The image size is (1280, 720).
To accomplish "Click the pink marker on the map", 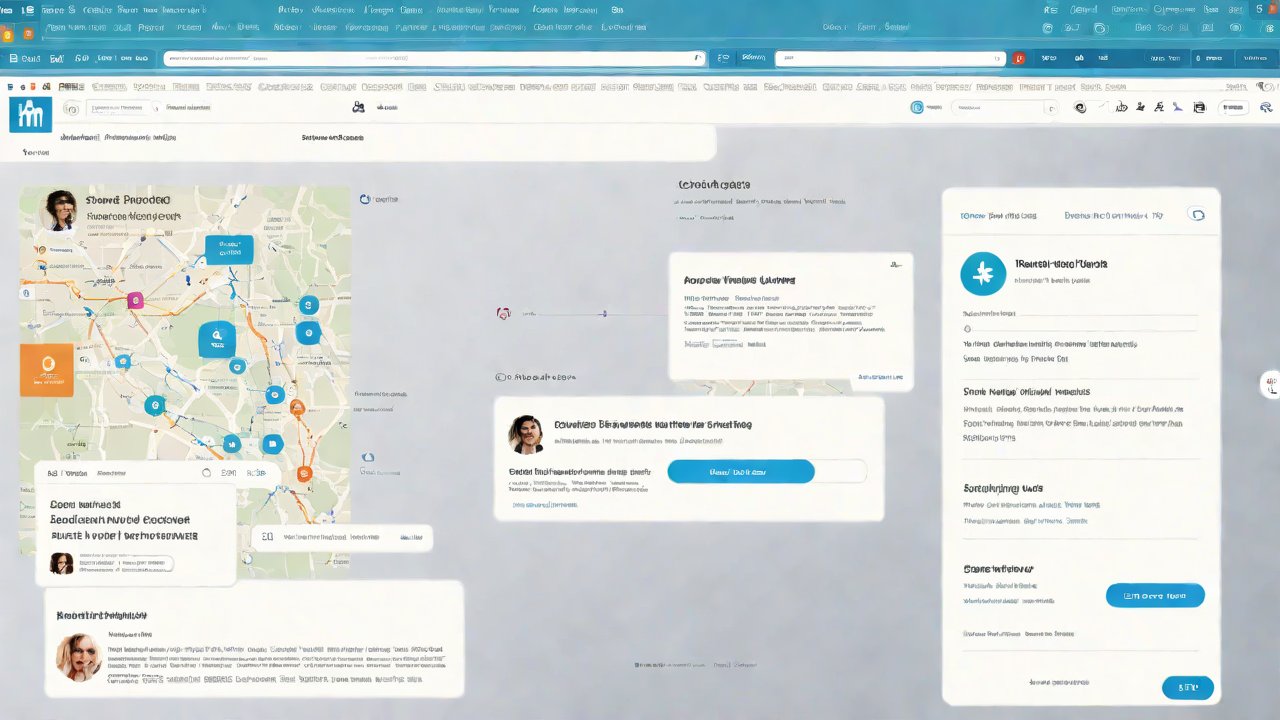I will [x=135, y=300].
